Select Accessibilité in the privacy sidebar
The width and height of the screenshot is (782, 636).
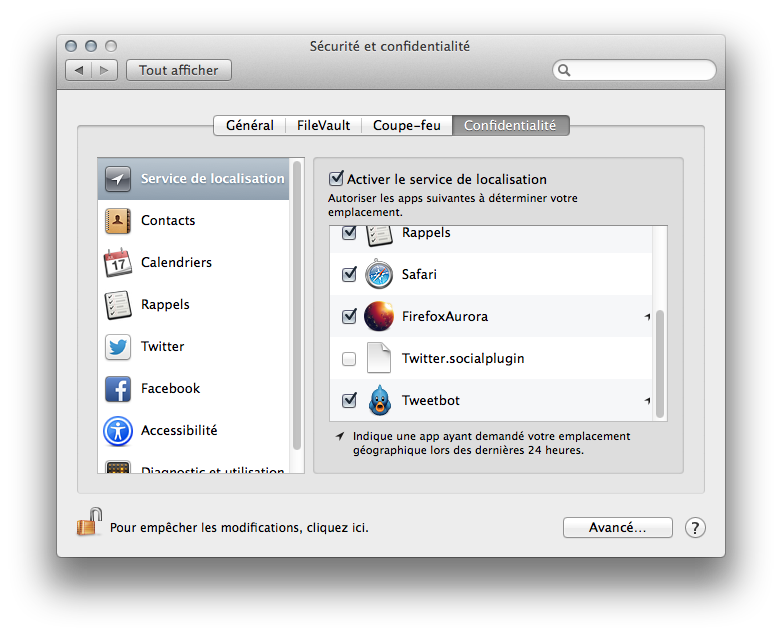point(194,430)
